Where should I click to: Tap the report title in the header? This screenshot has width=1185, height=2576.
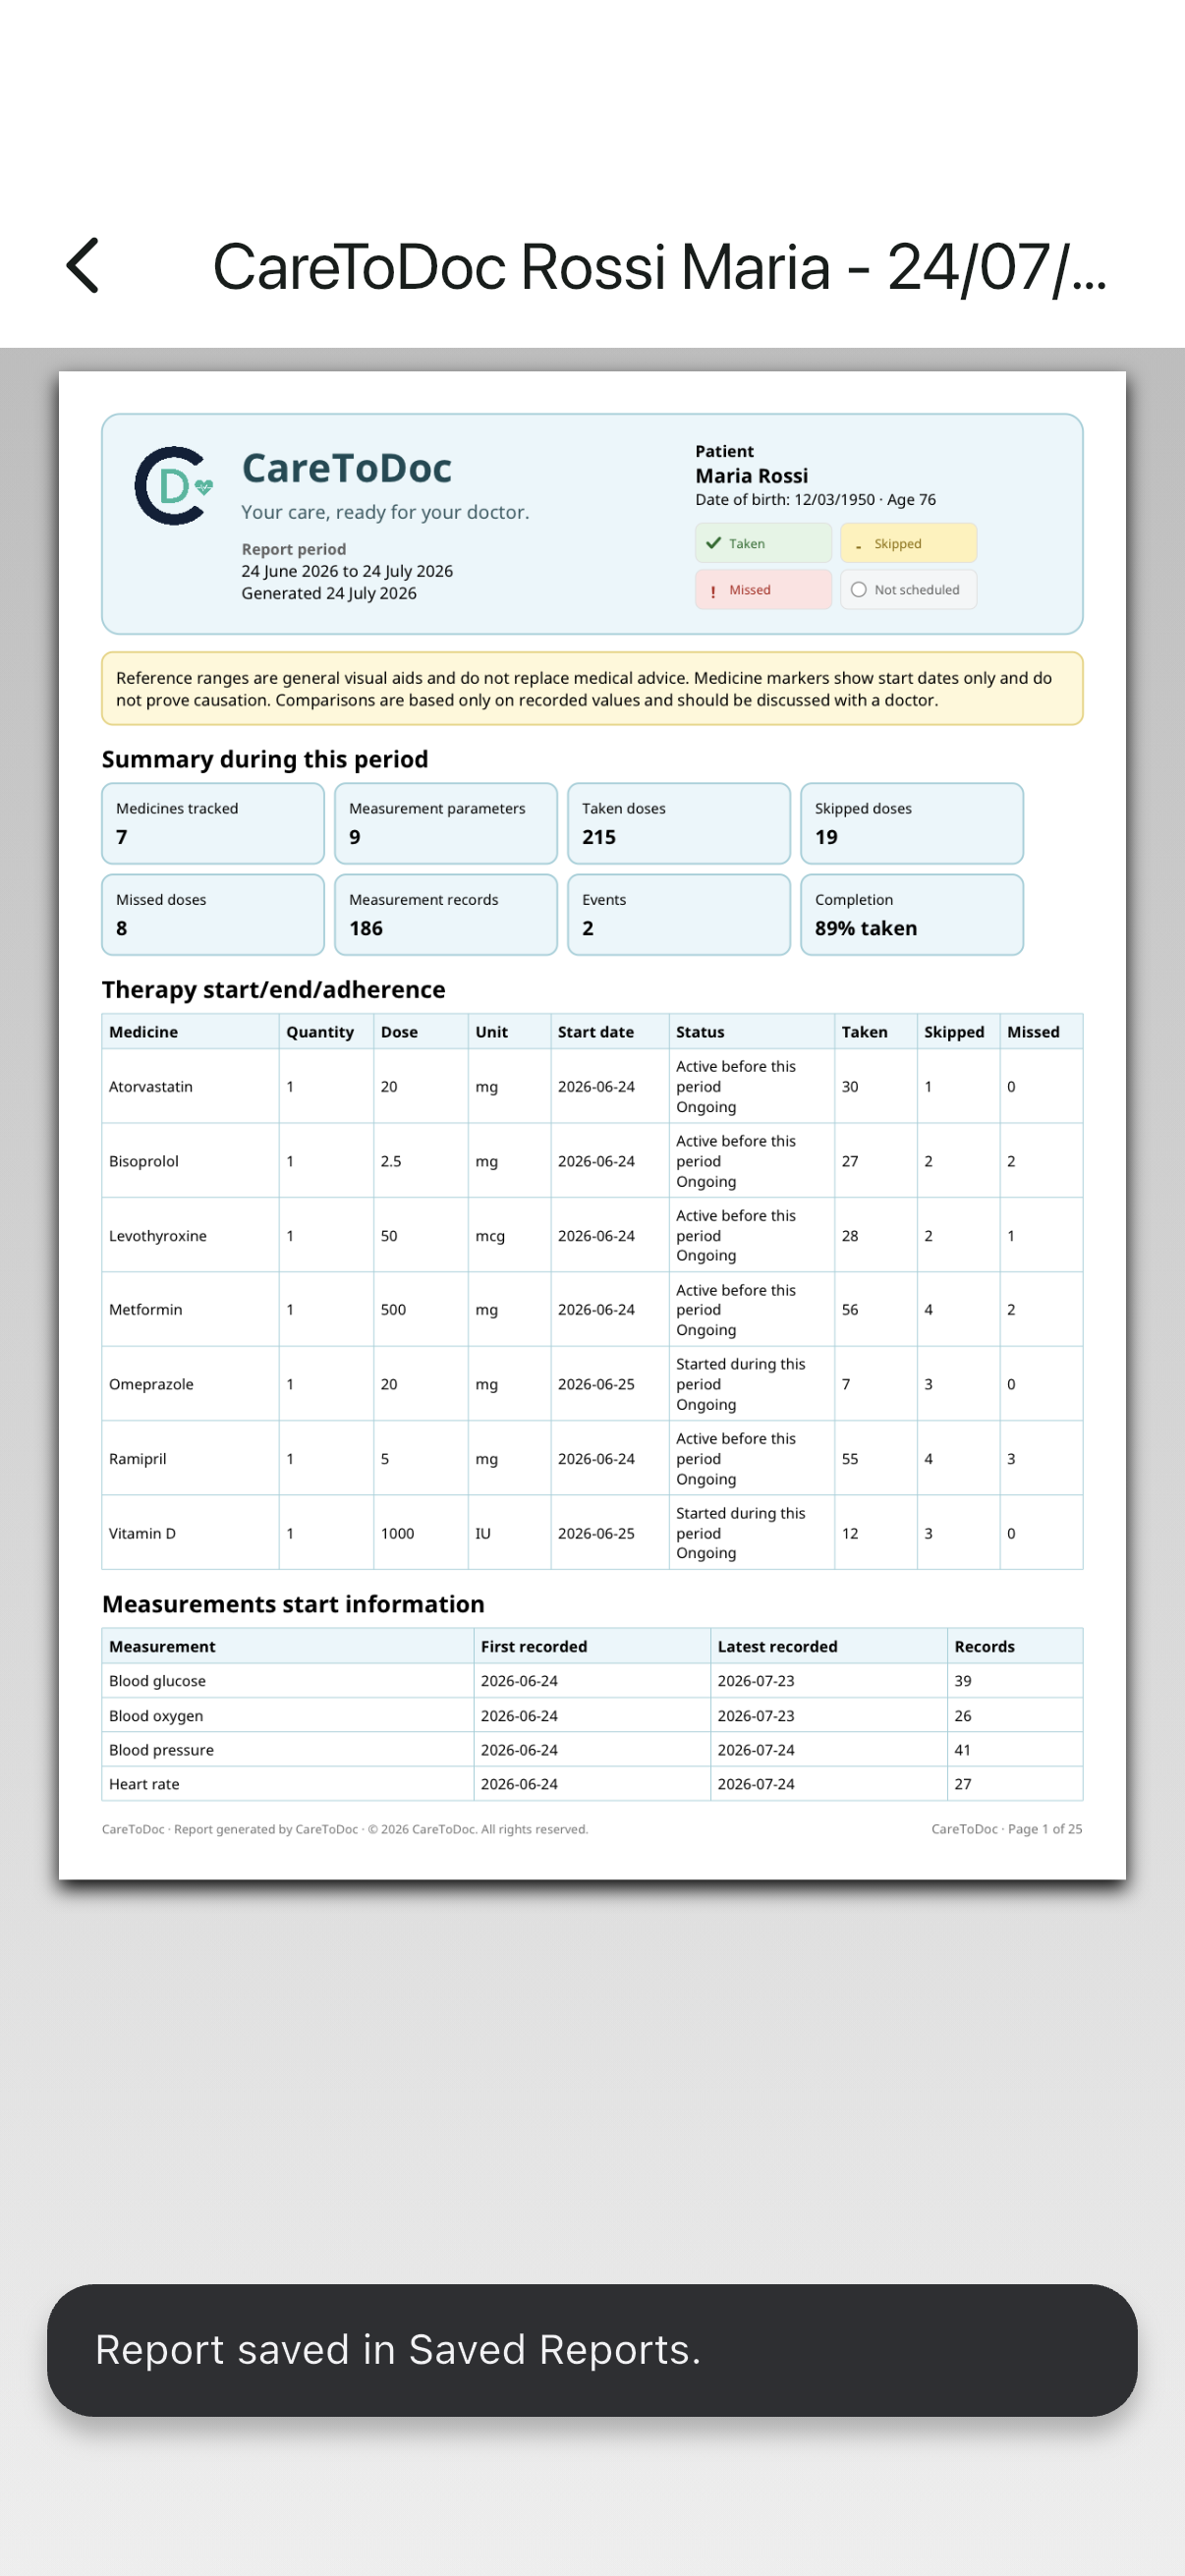click(x=660, y=267)
